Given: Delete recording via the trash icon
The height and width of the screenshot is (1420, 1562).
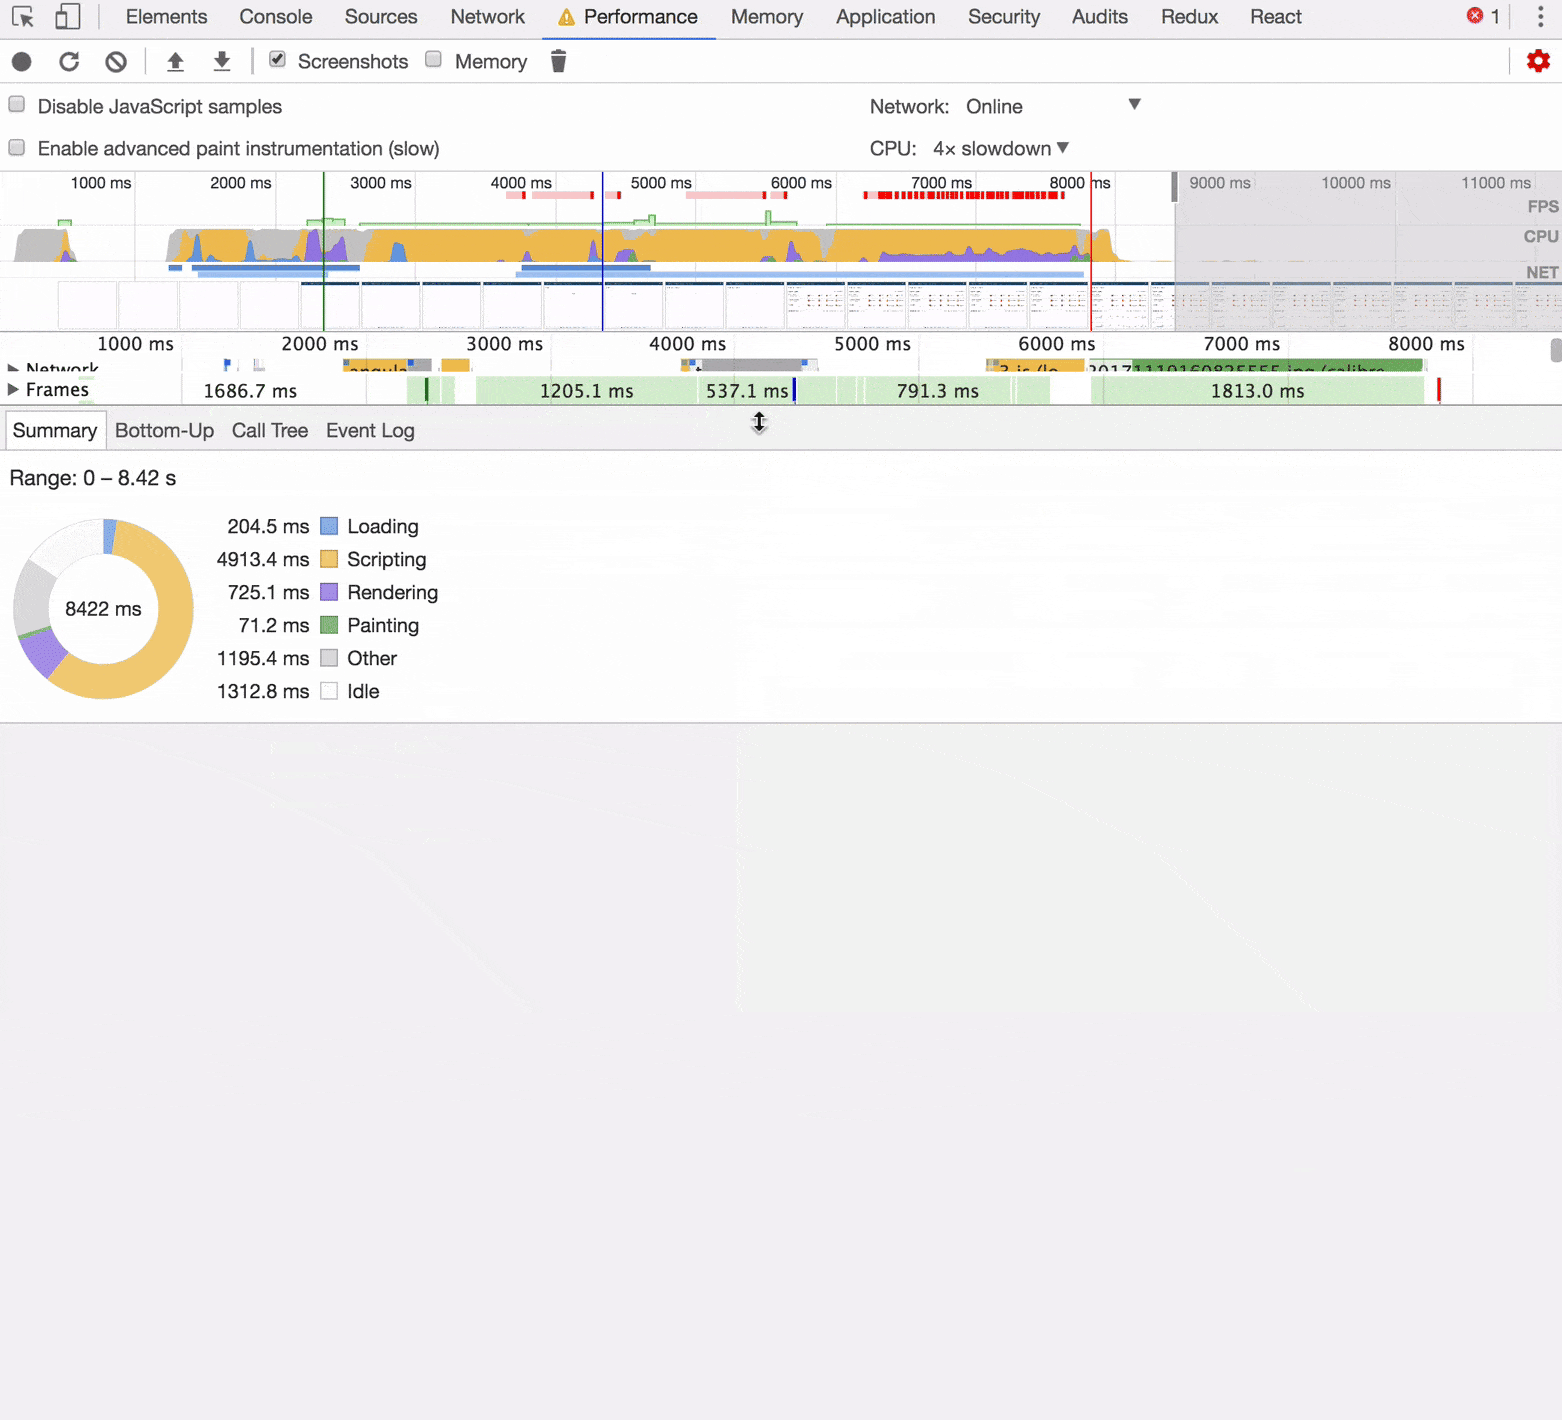Looking at the screenshot, I should 558,61.
